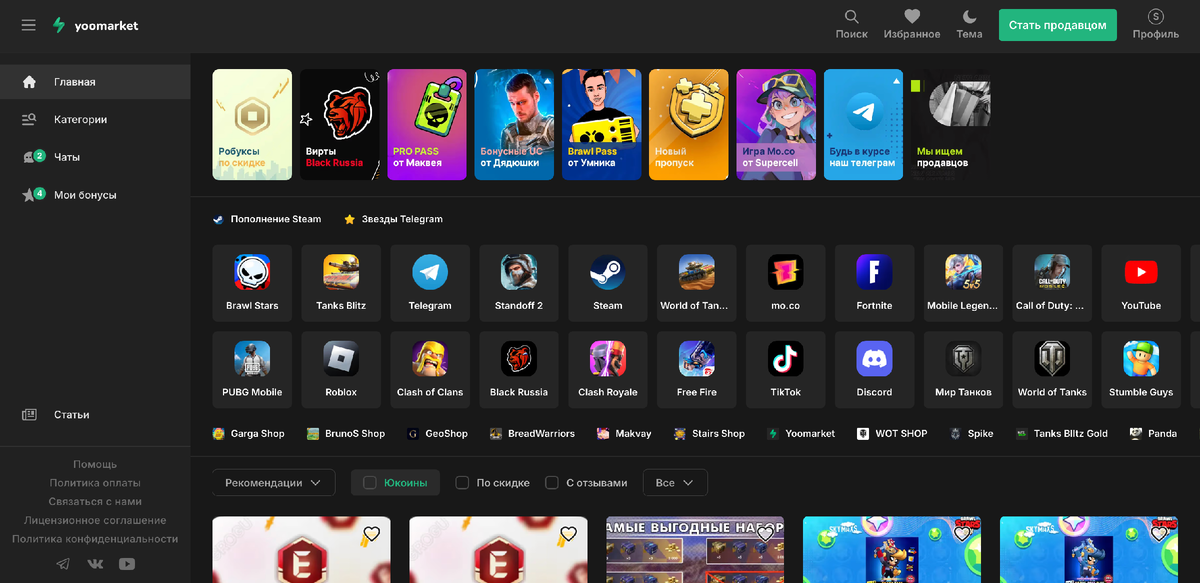Expand the Рекомендации sort dropdown
Screen dimensions: 1200x583
273,483
